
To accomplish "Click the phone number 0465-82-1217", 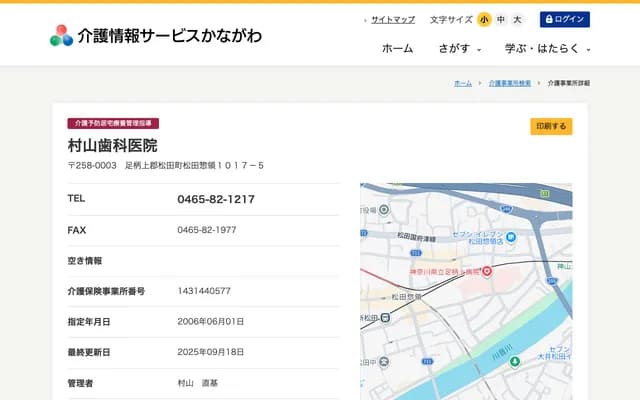I will click(x=216, y=199).
